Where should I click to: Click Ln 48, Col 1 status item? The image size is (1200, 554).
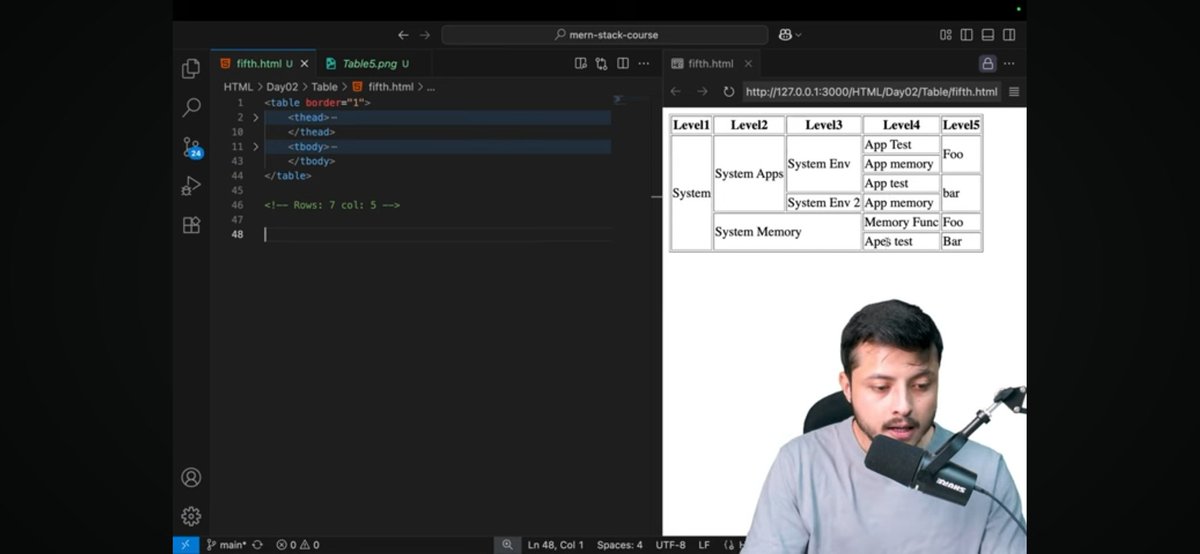click(556, 545)
